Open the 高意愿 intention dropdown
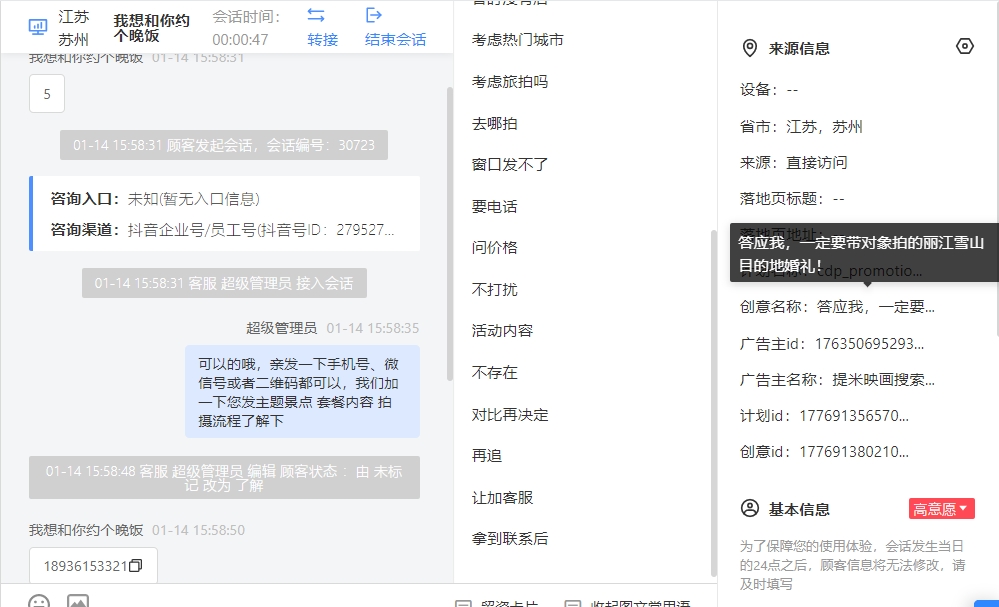 click(x=942, y=509)
